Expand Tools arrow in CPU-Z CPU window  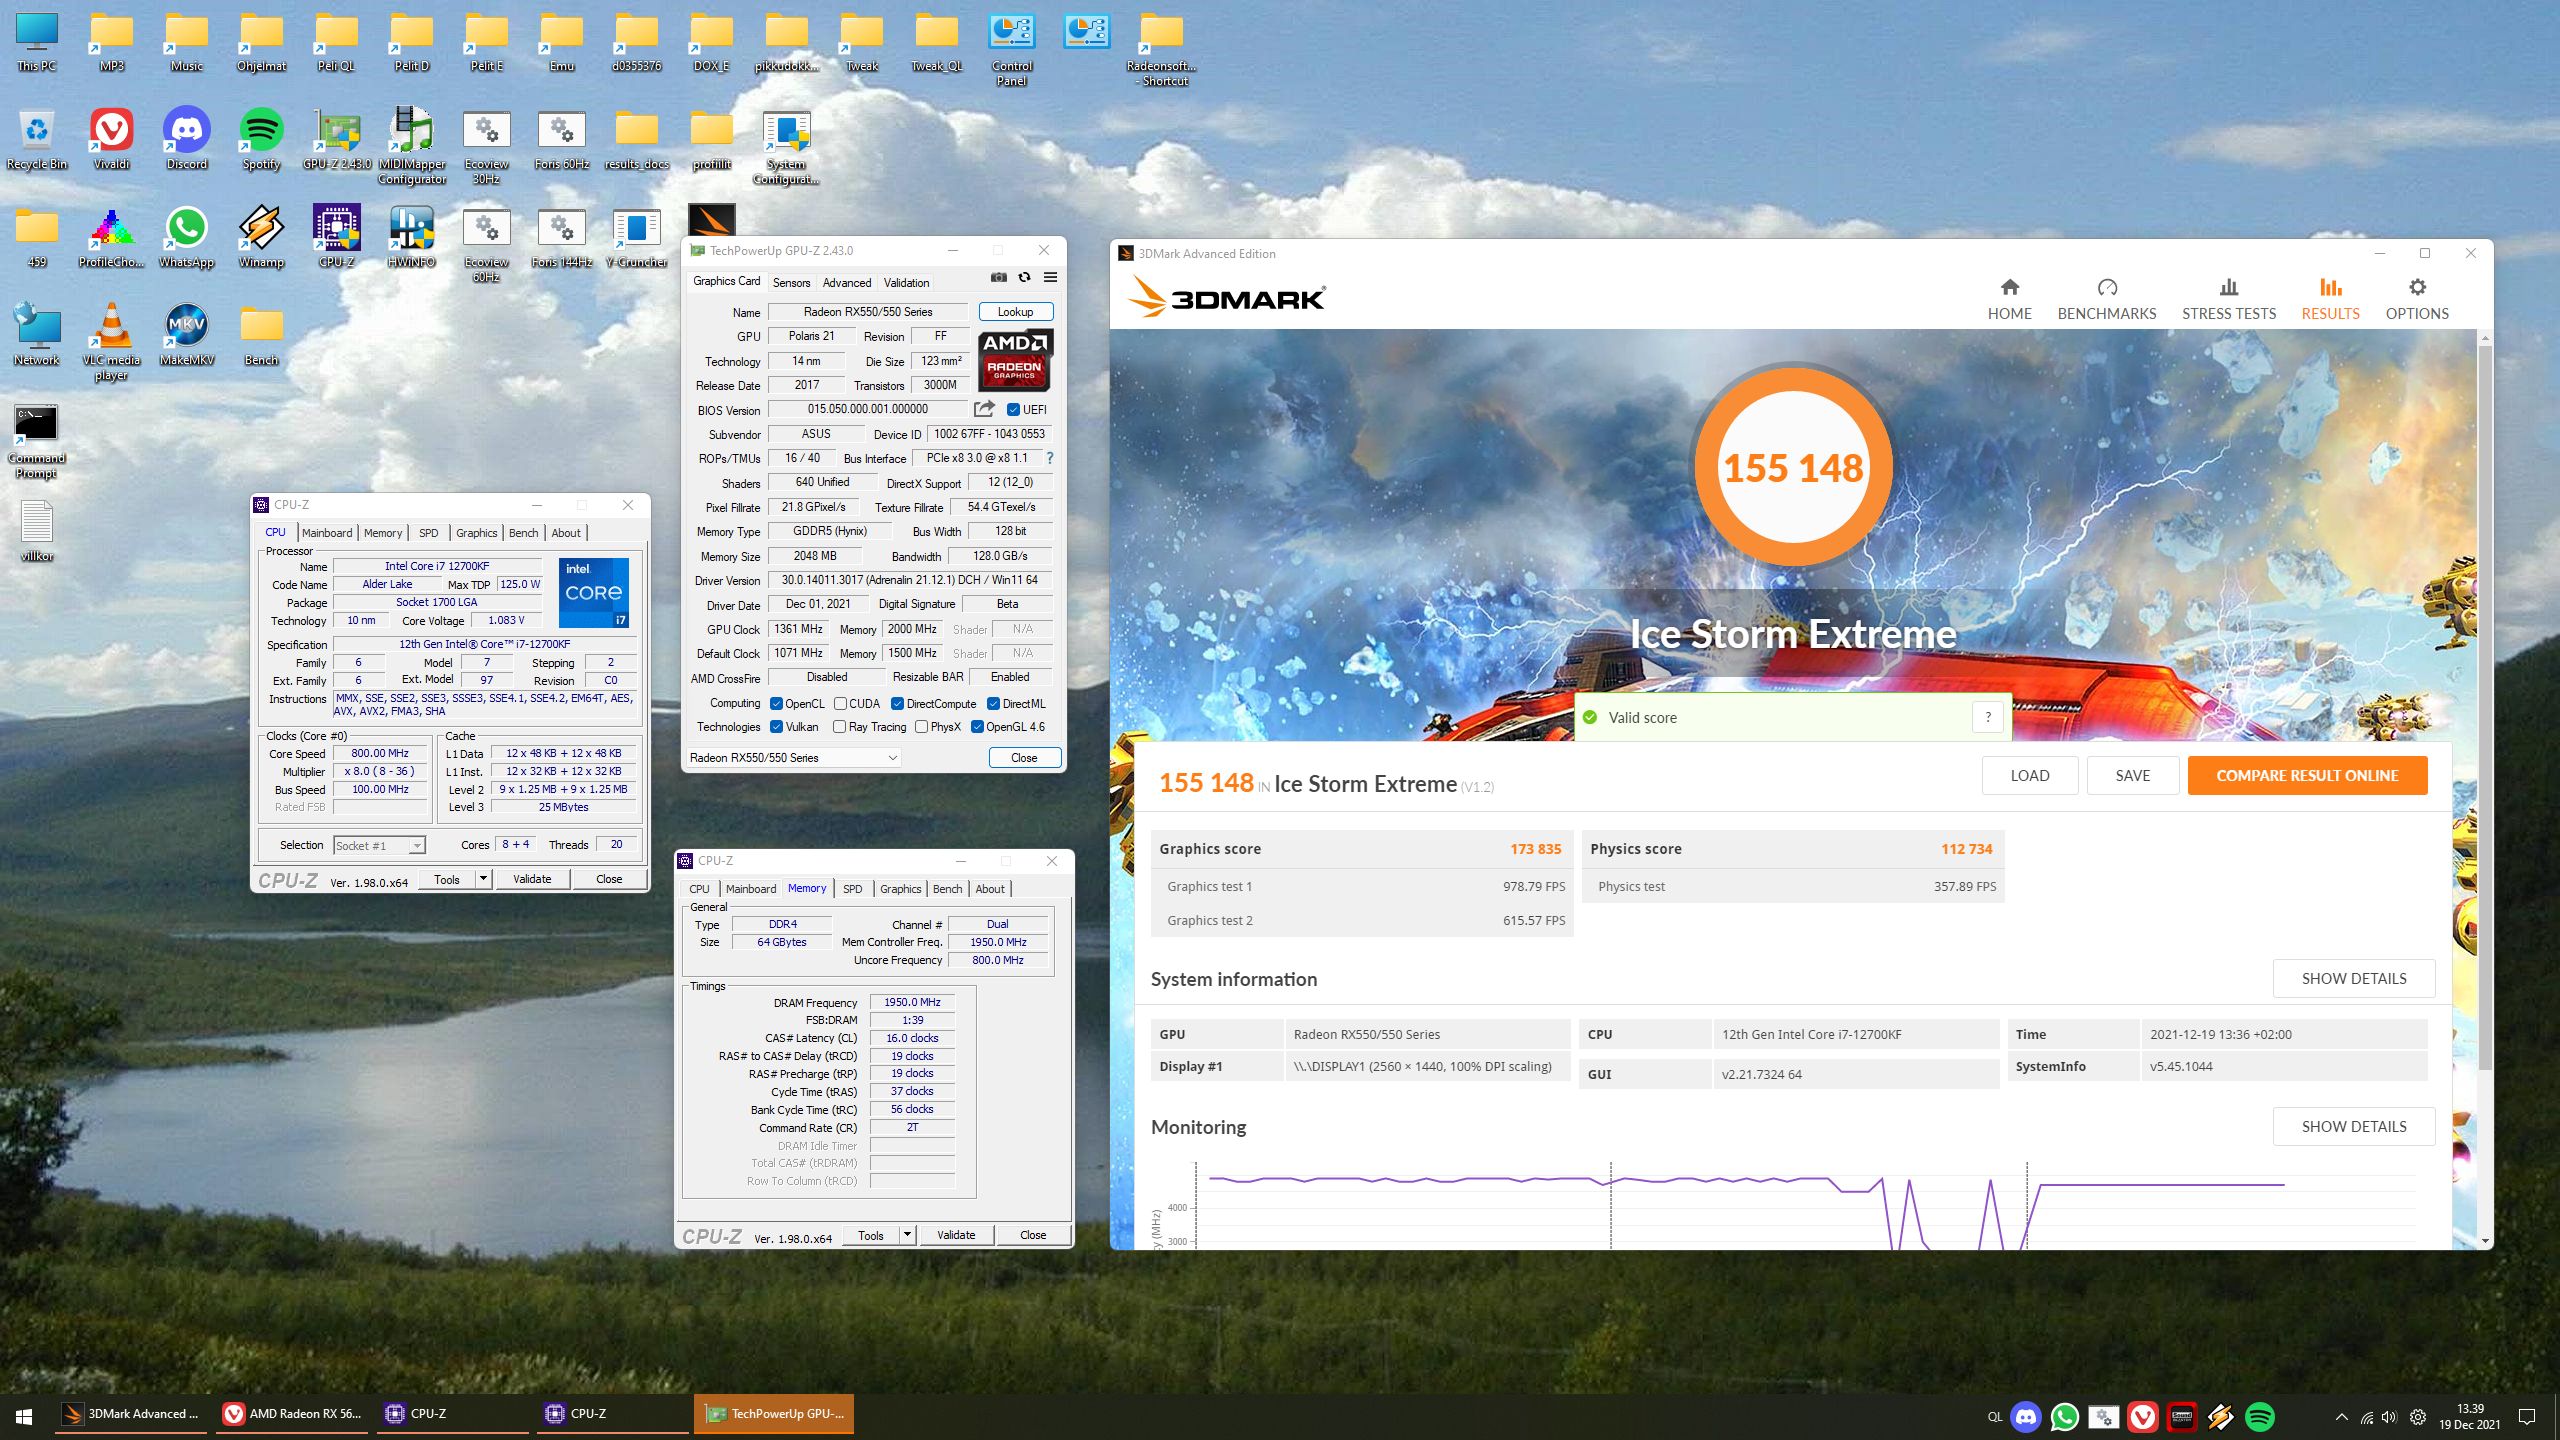pyautogui.click(x=483, y=879)
